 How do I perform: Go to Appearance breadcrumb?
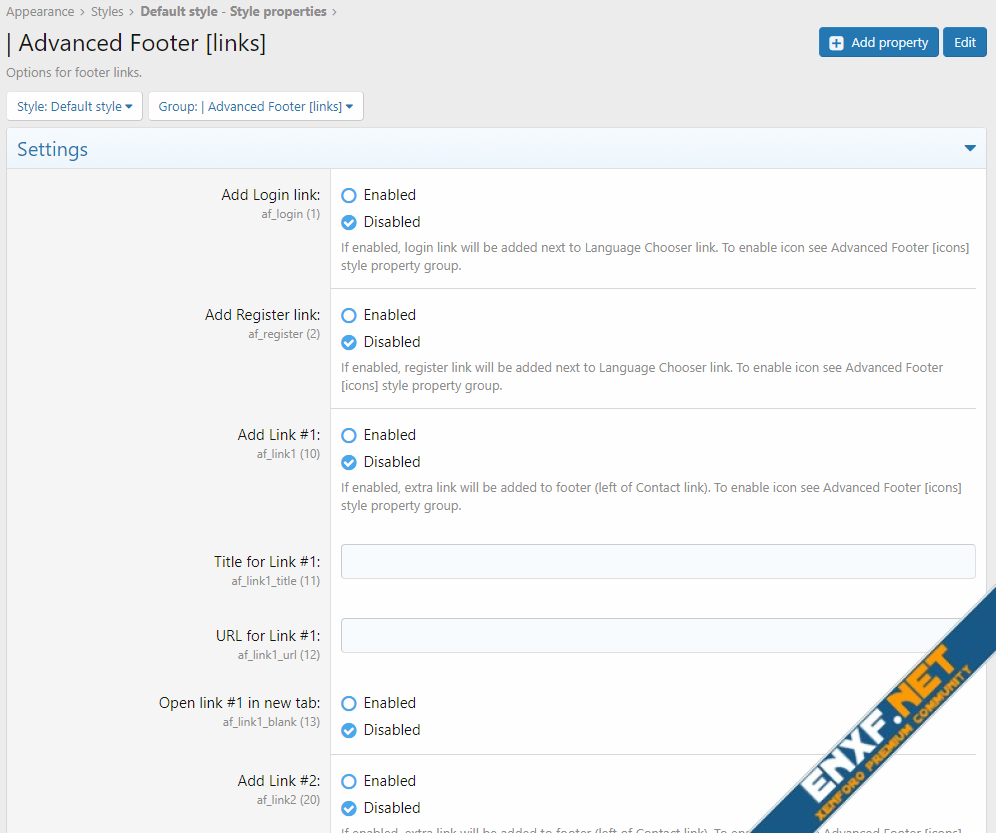click(x=40, y=11)
